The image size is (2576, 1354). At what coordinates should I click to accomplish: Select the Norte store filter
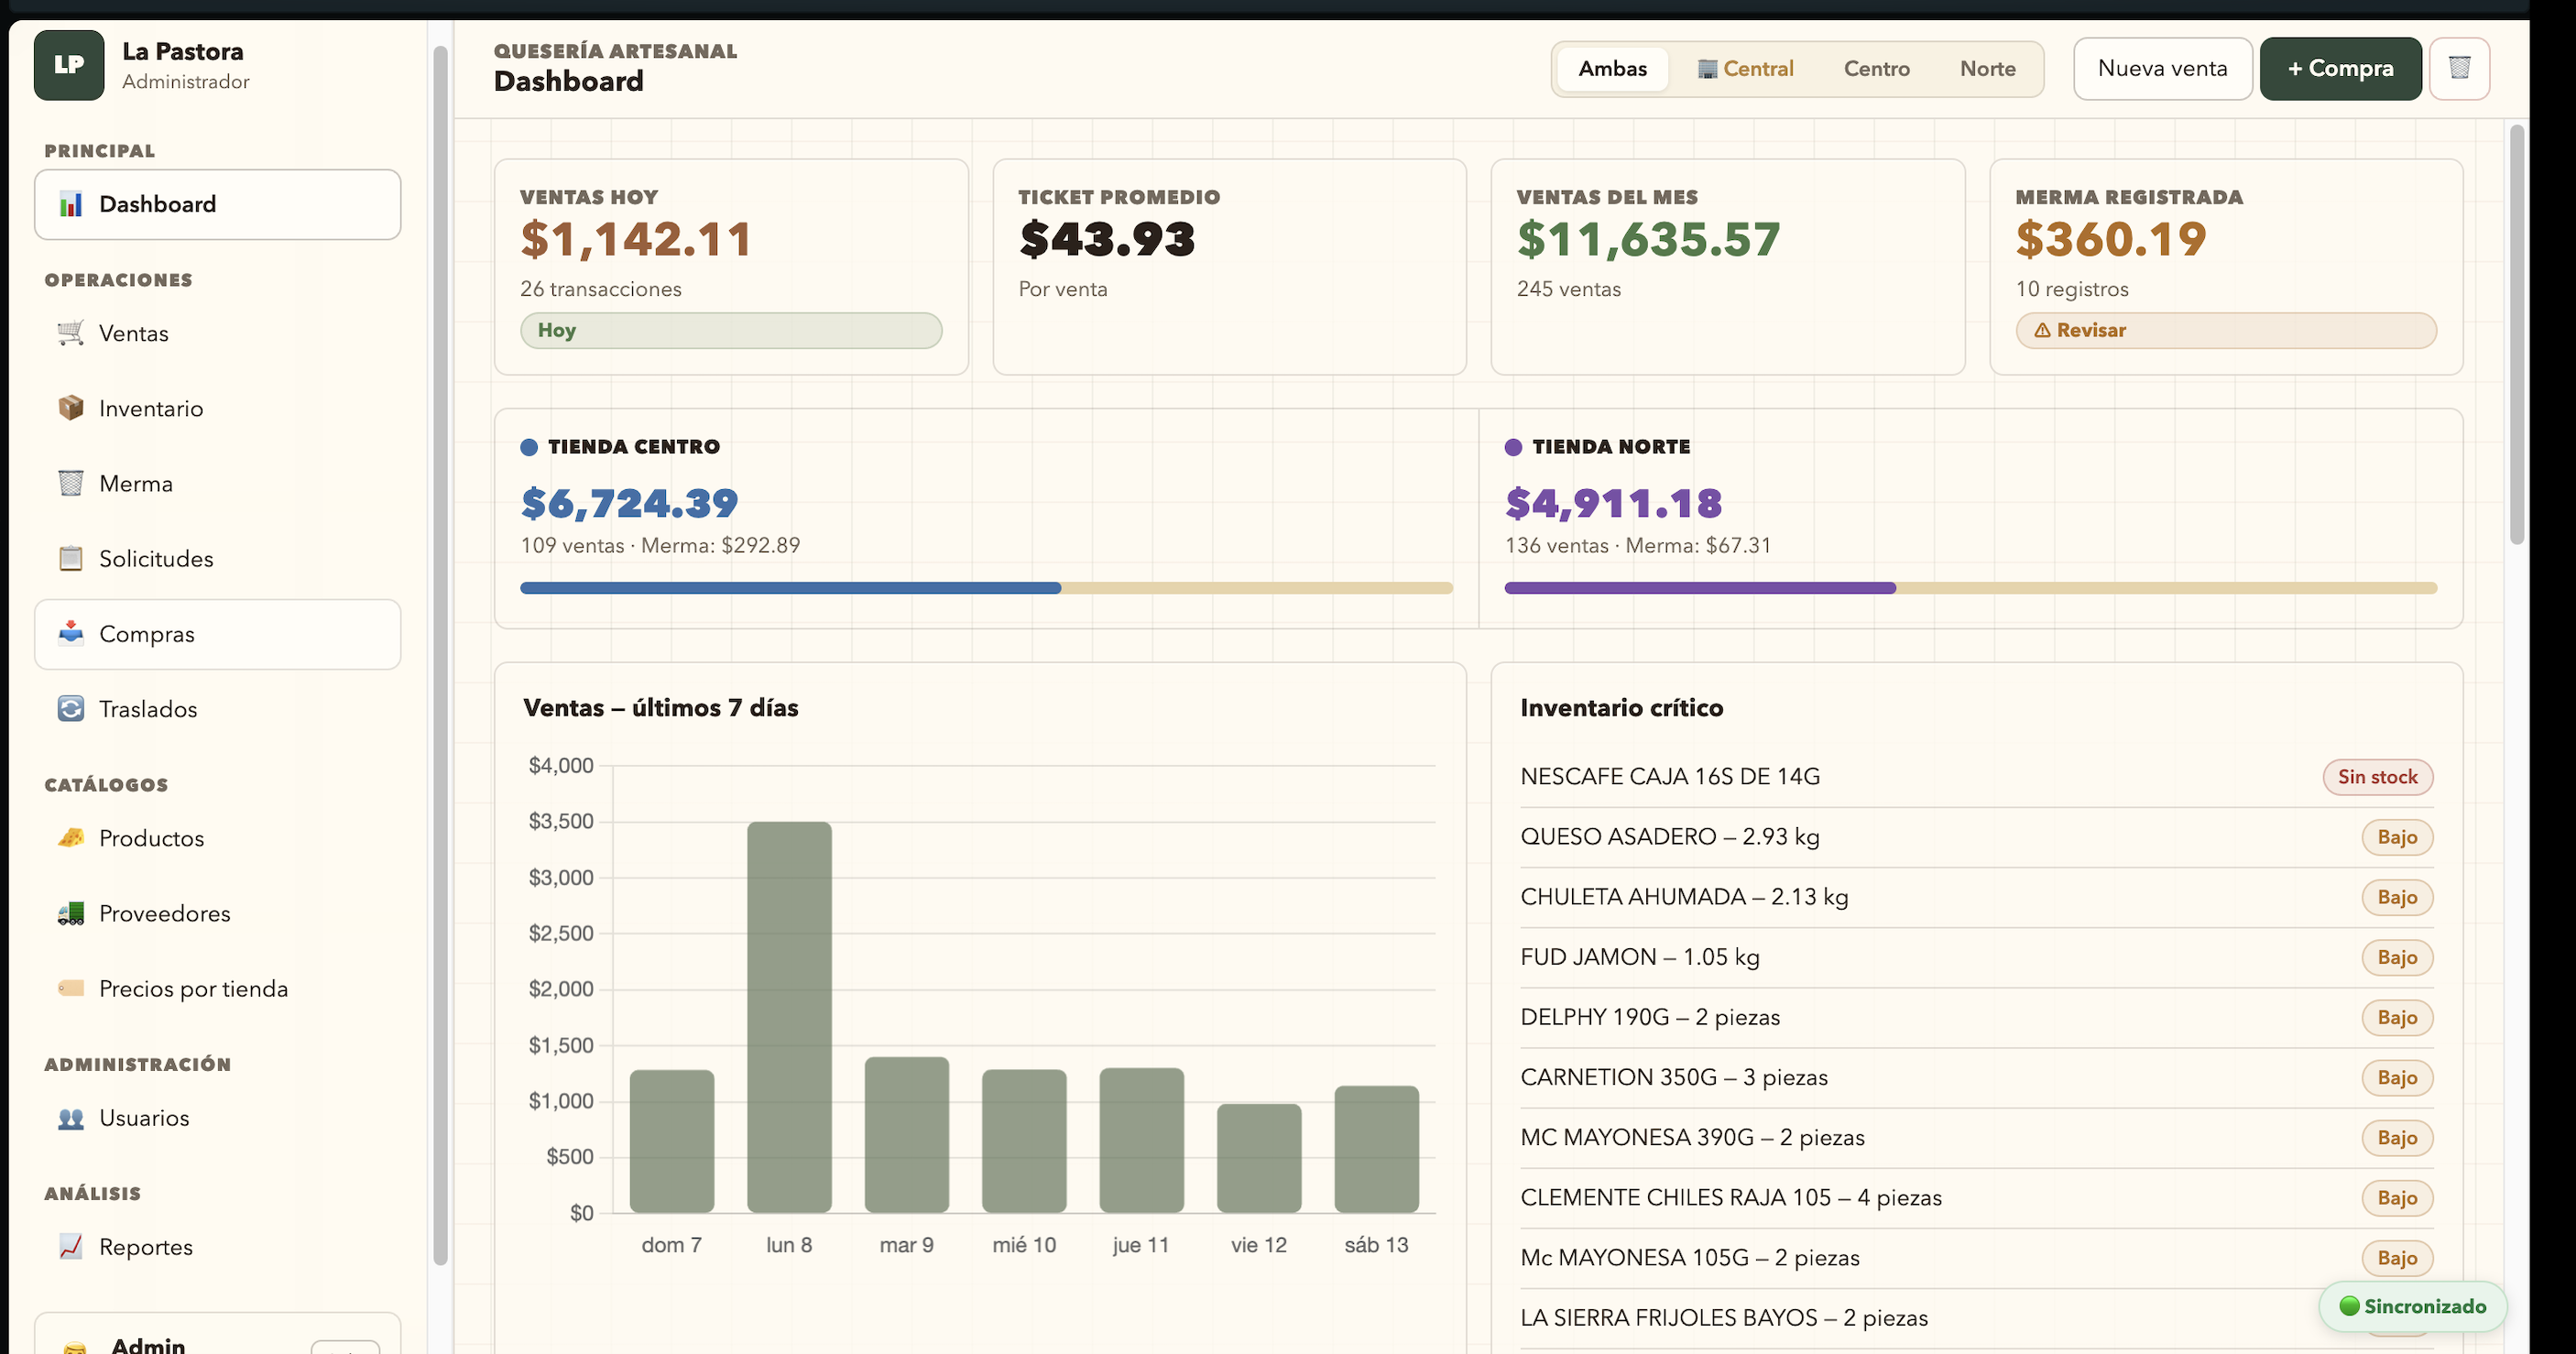[1987, 69]
